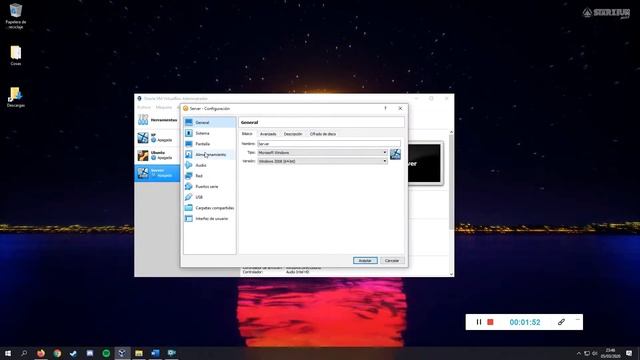Switch to the Avanzado tab
Screen dimensions: 640x360
click(268, 134)
